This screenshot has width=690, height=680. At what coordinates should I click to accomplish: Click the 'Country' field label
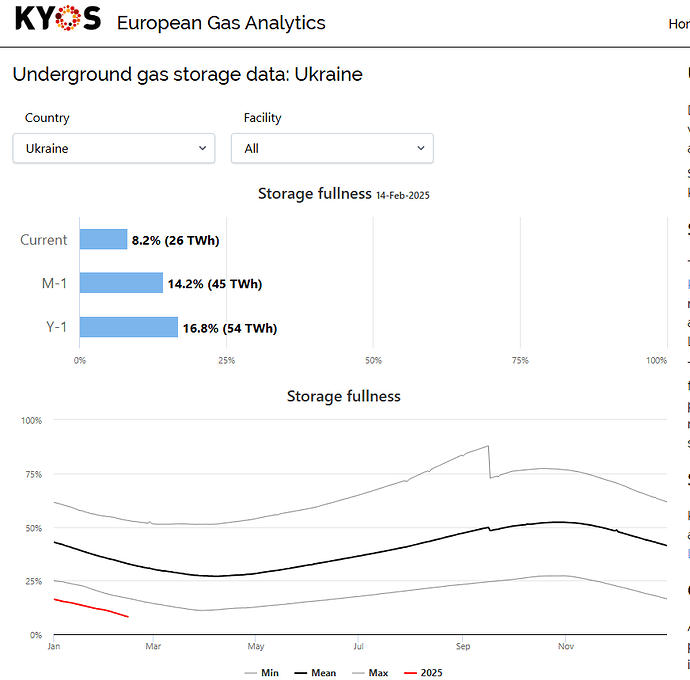click(x=47, y=118)
